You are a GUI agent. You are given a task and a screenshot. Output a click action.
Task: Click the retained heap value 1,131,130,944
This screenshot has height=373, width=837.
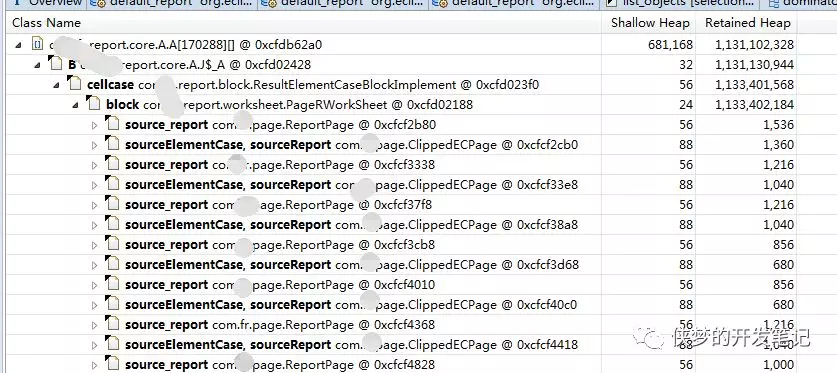(x=755, y=65)
